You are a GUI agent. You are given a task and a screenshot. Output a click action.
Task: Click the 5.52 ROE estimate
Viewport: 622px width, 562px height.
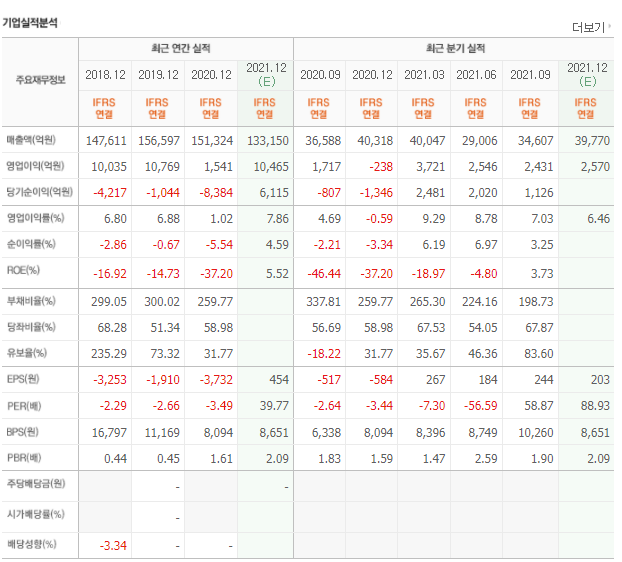pyautogui.click(x=277, y=274)
